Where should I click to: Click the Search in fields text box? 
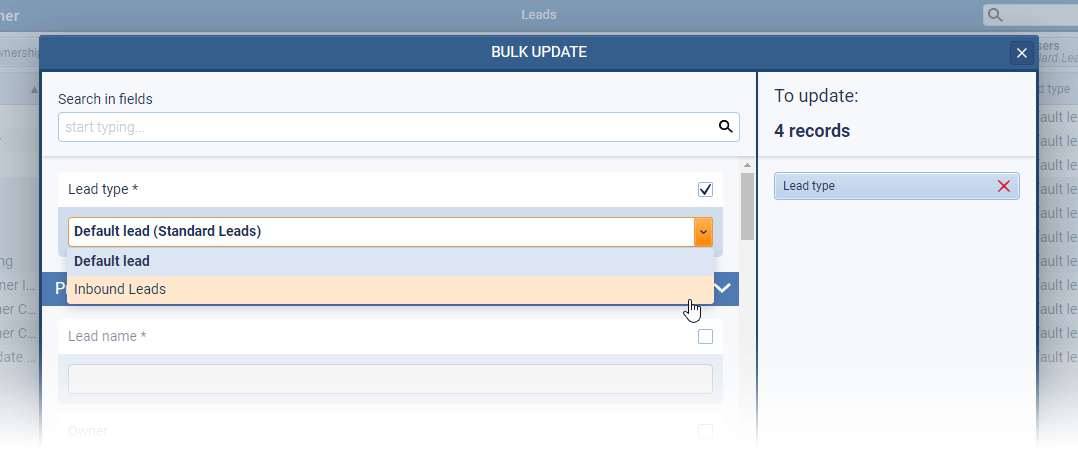click(x=385, y=127)
